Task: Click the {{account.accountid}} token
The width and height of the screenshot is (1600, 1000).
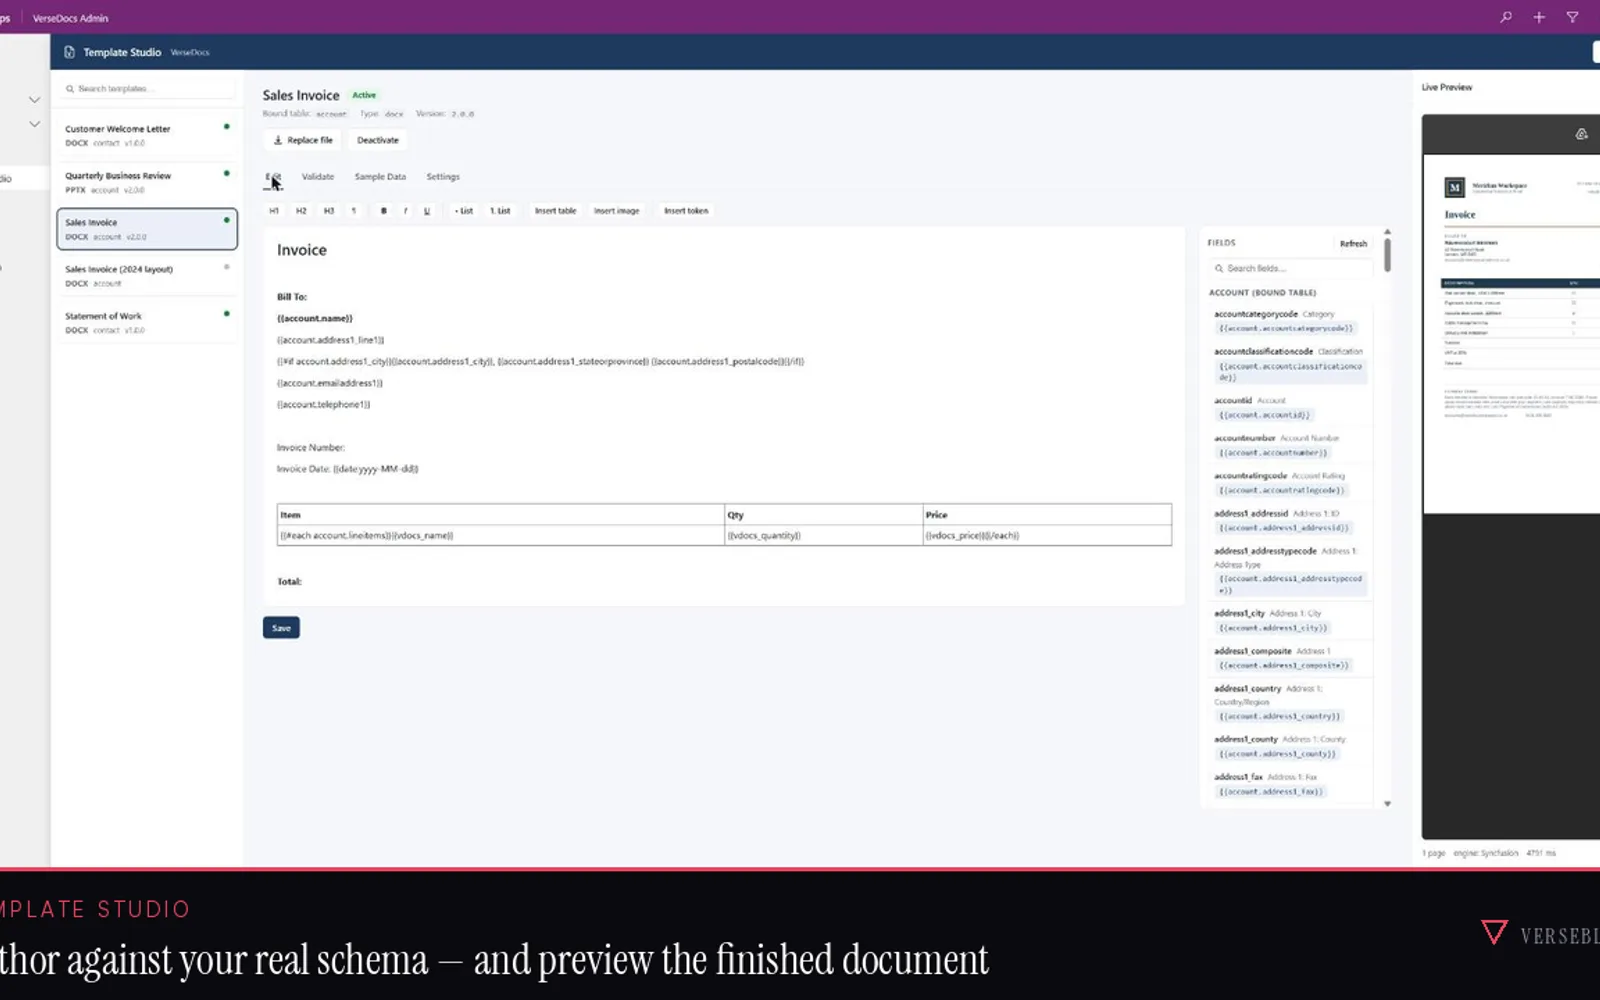Action: coord(1264,415)
